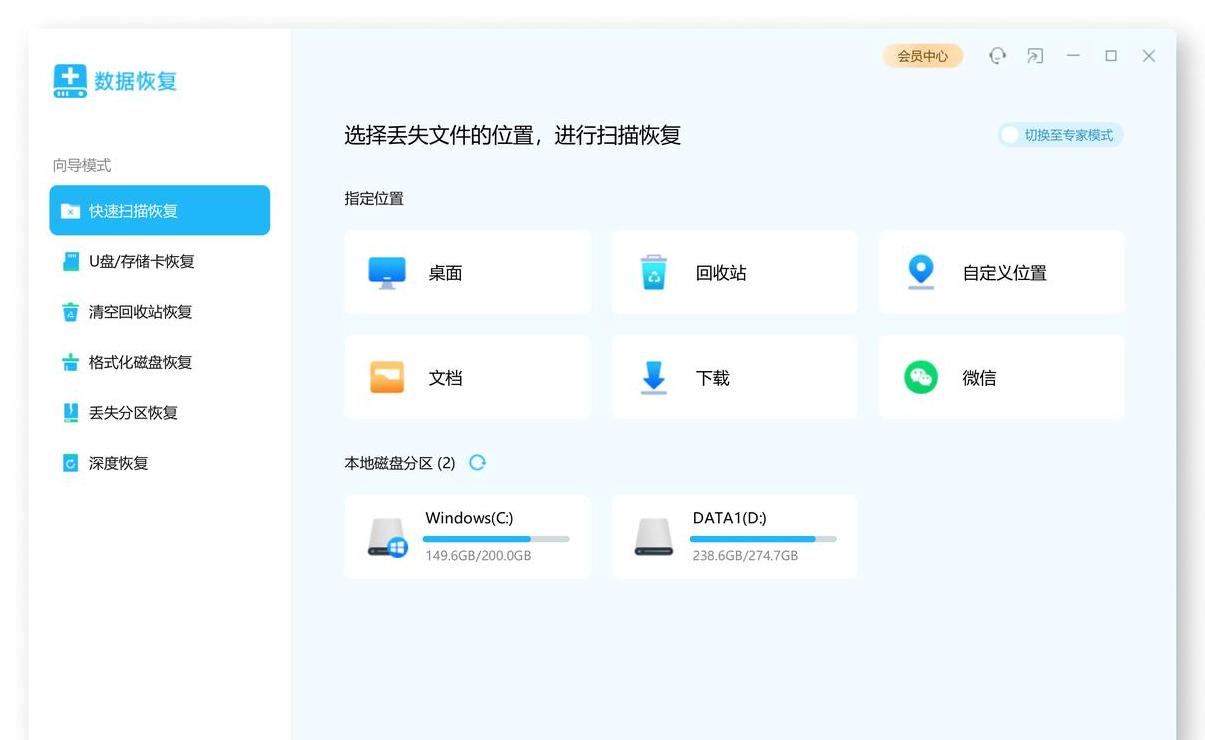Click the DATA1(D:) usage bar
The height and width of the screenshot is (740, 1205).
[763, 539]
